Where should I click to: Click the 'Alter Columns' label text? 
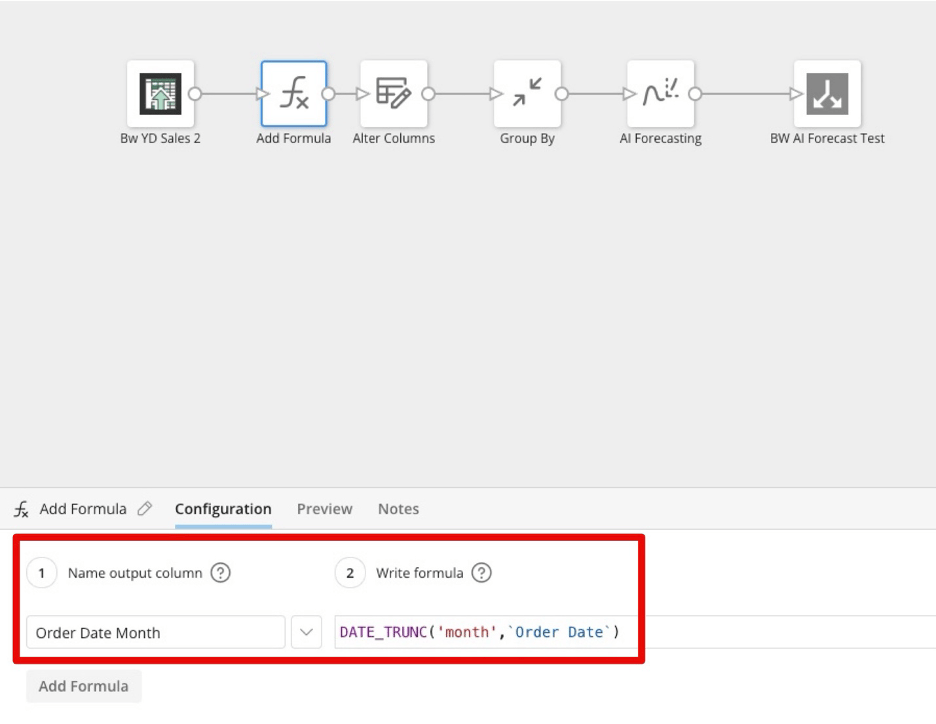click(394, 138)
